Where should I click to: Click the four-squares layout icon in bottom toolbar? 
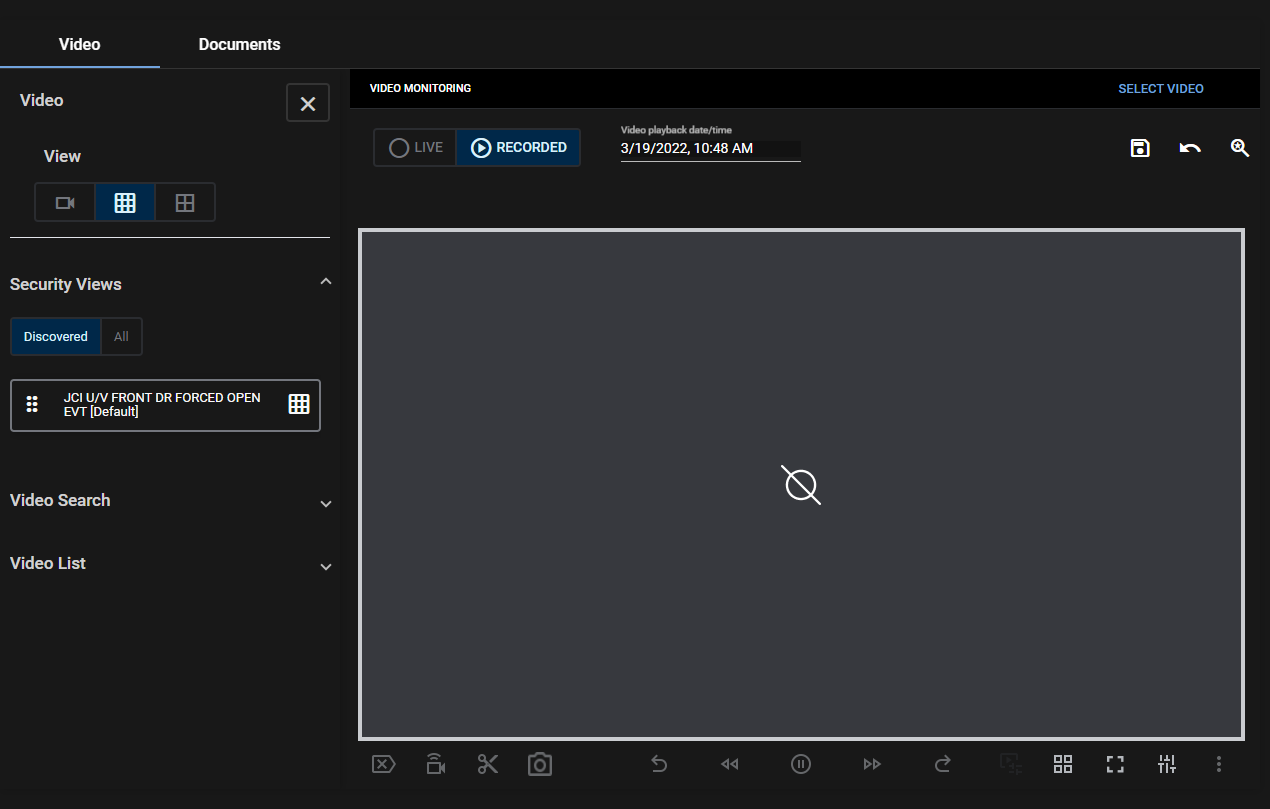[x=1063, y=764]
